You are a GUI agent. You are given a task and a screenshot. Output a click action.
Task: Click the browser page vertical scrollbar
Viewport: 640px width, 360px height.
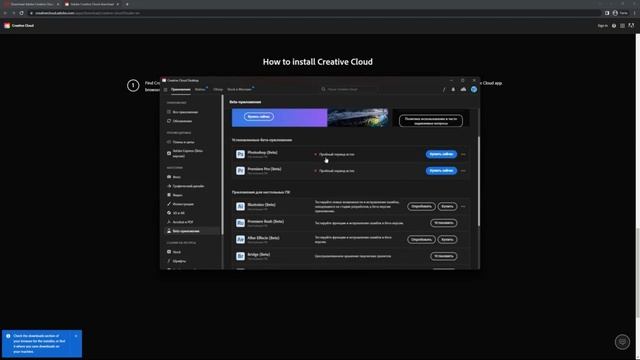point(638,272)
